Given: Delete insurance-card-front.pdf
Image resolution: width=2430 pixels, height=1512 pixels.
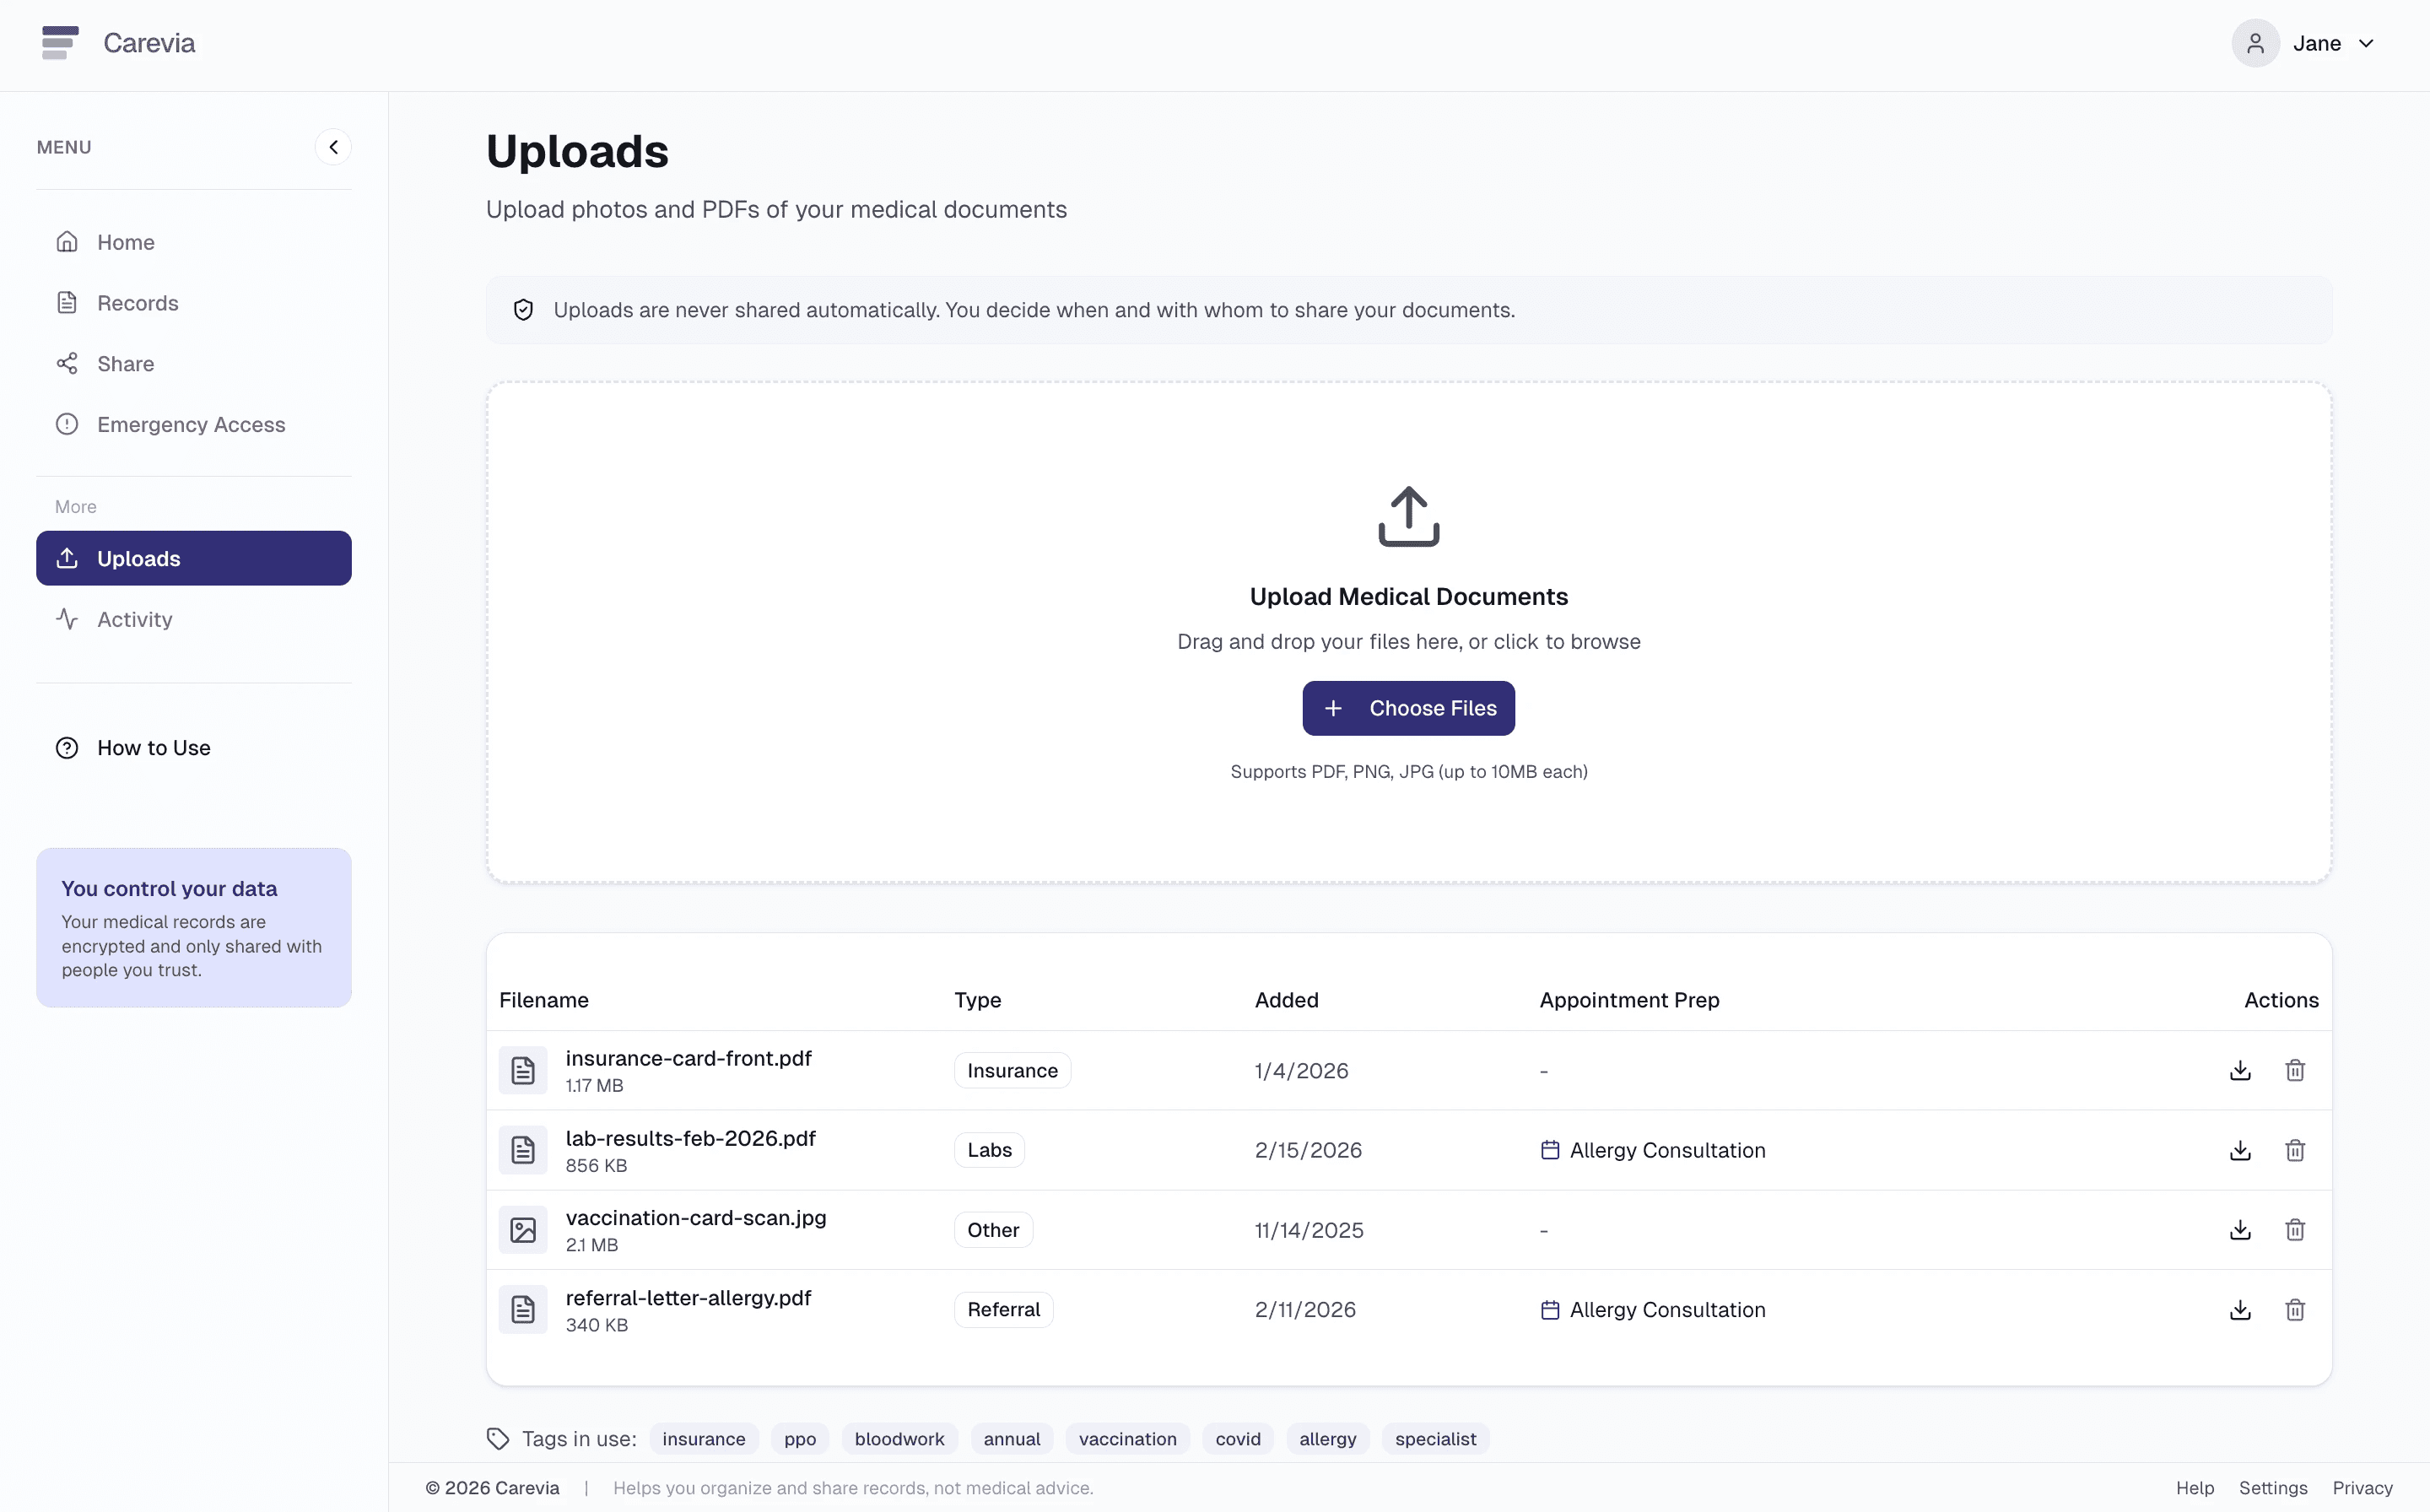Looking at the screenshot, I should 2295,1070.
